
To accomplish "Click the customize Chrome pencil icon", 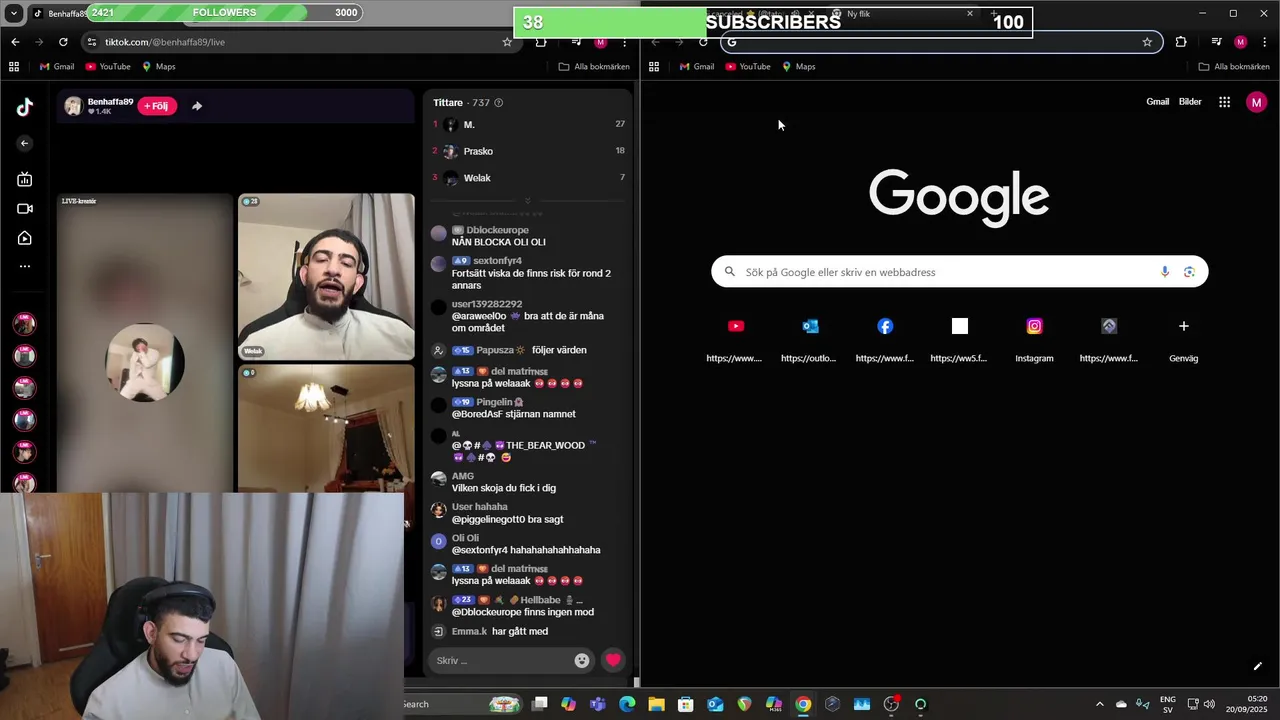I will (x=1257, y=666).
